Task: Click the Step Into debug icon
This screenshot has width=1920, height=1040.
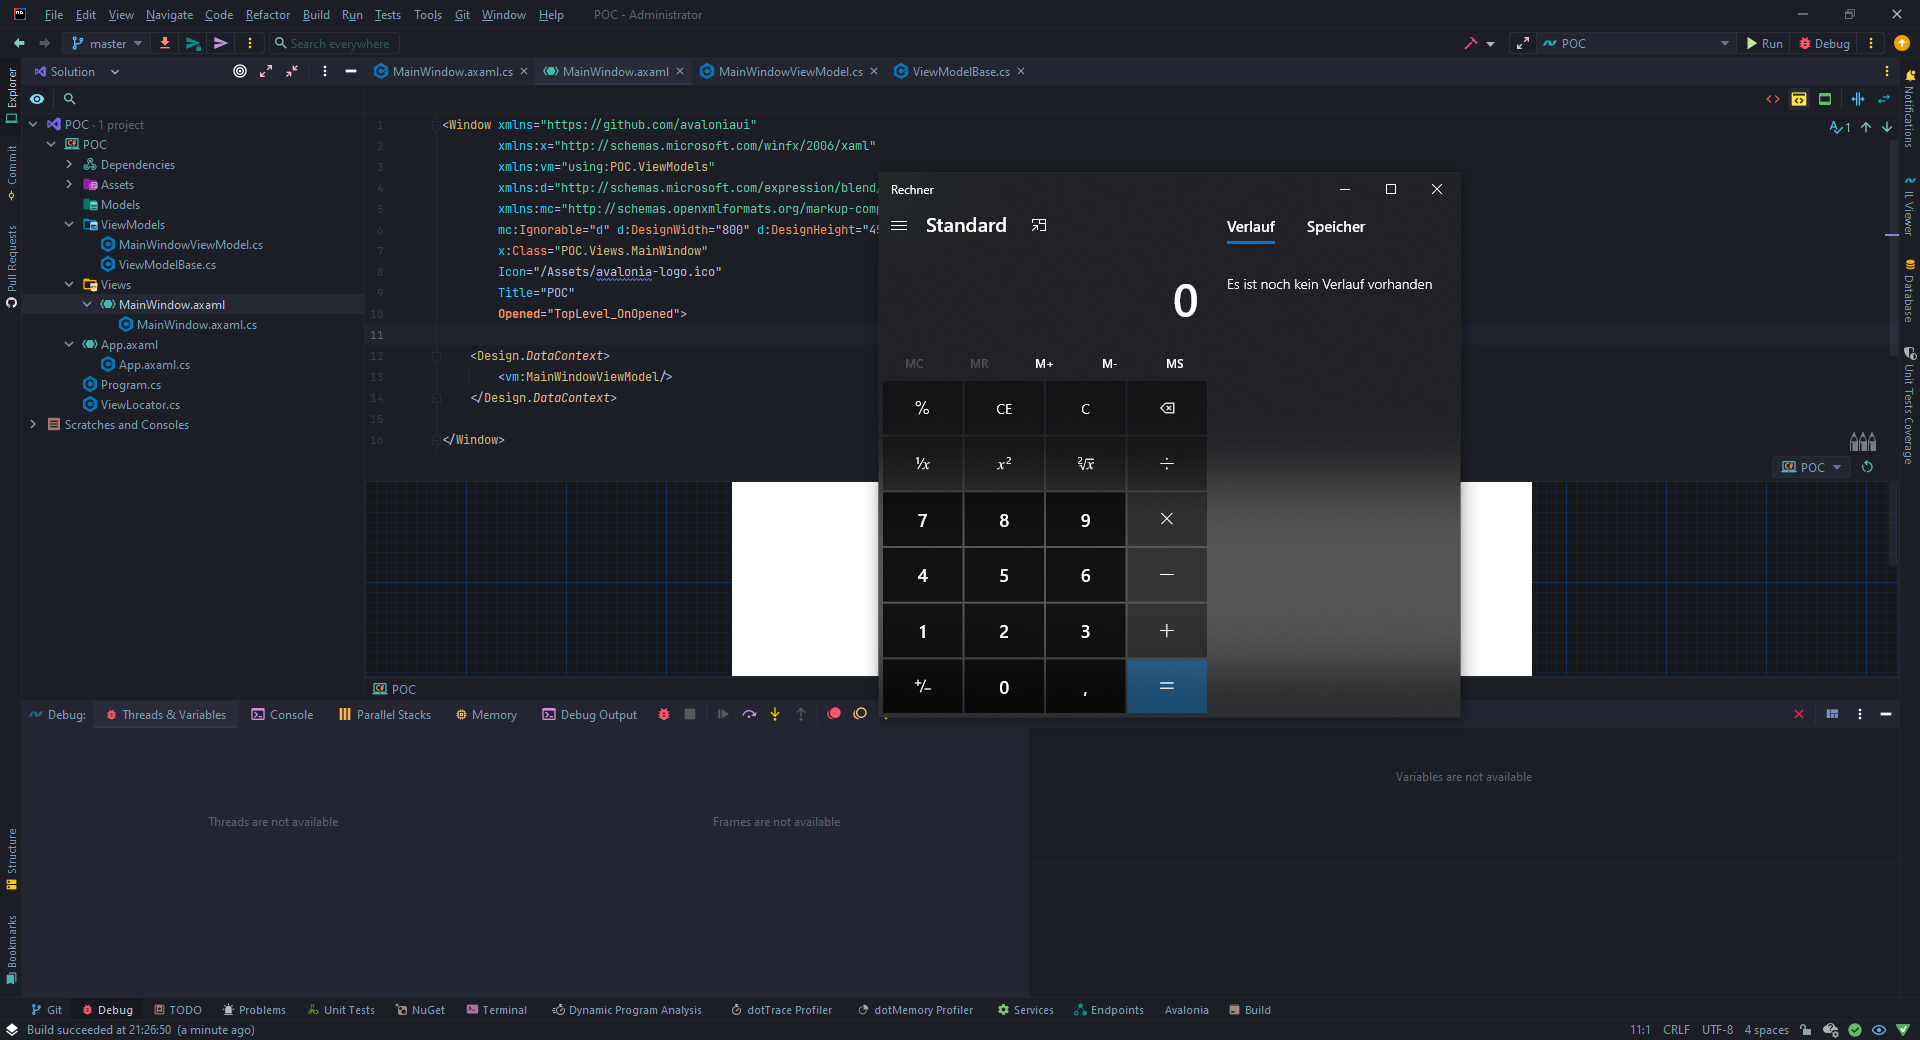Action: tap(775, 715)
